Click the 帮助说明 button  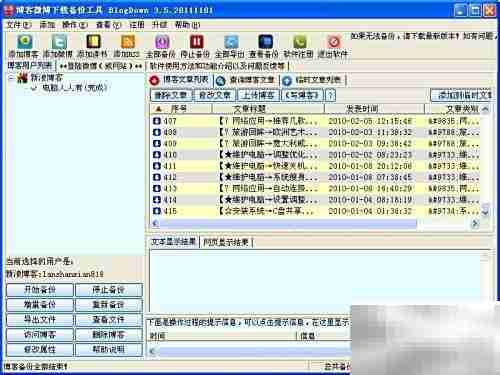tap(109, 349)
